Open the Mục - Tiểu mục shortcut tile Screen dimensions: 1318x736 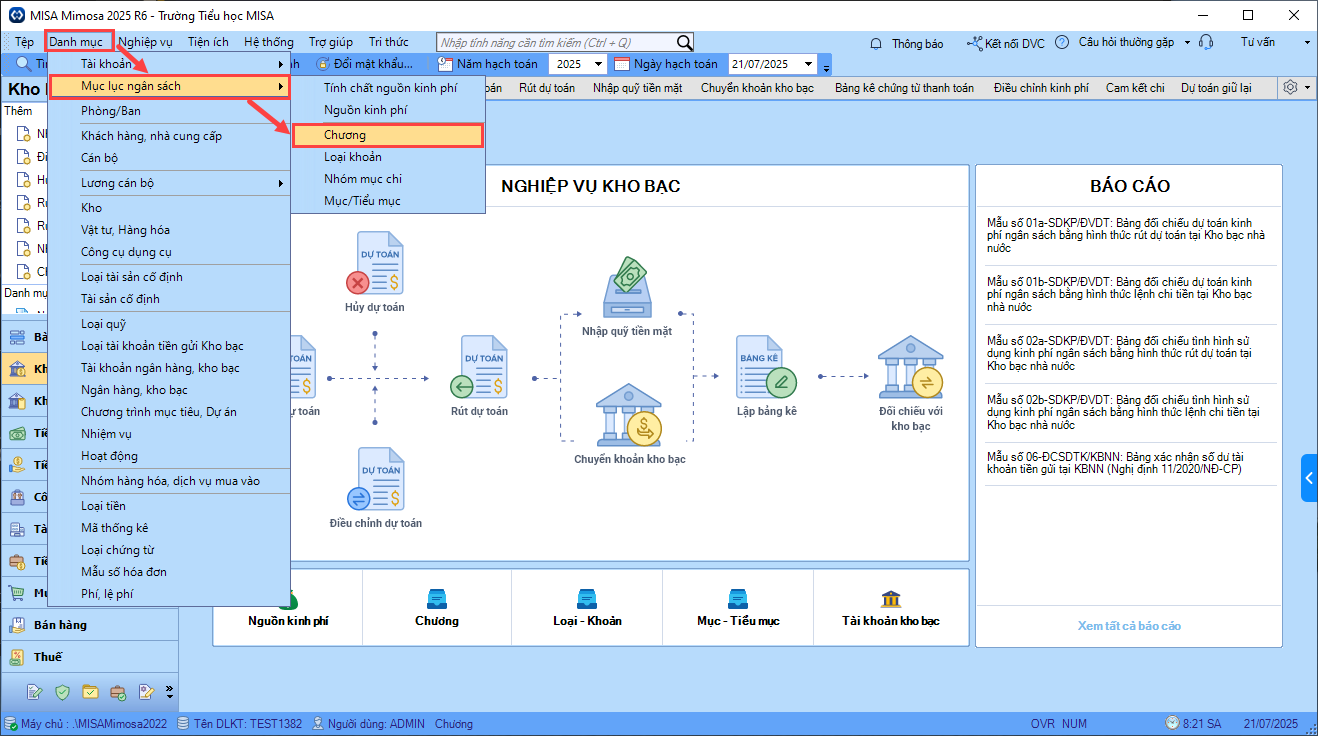738,609
